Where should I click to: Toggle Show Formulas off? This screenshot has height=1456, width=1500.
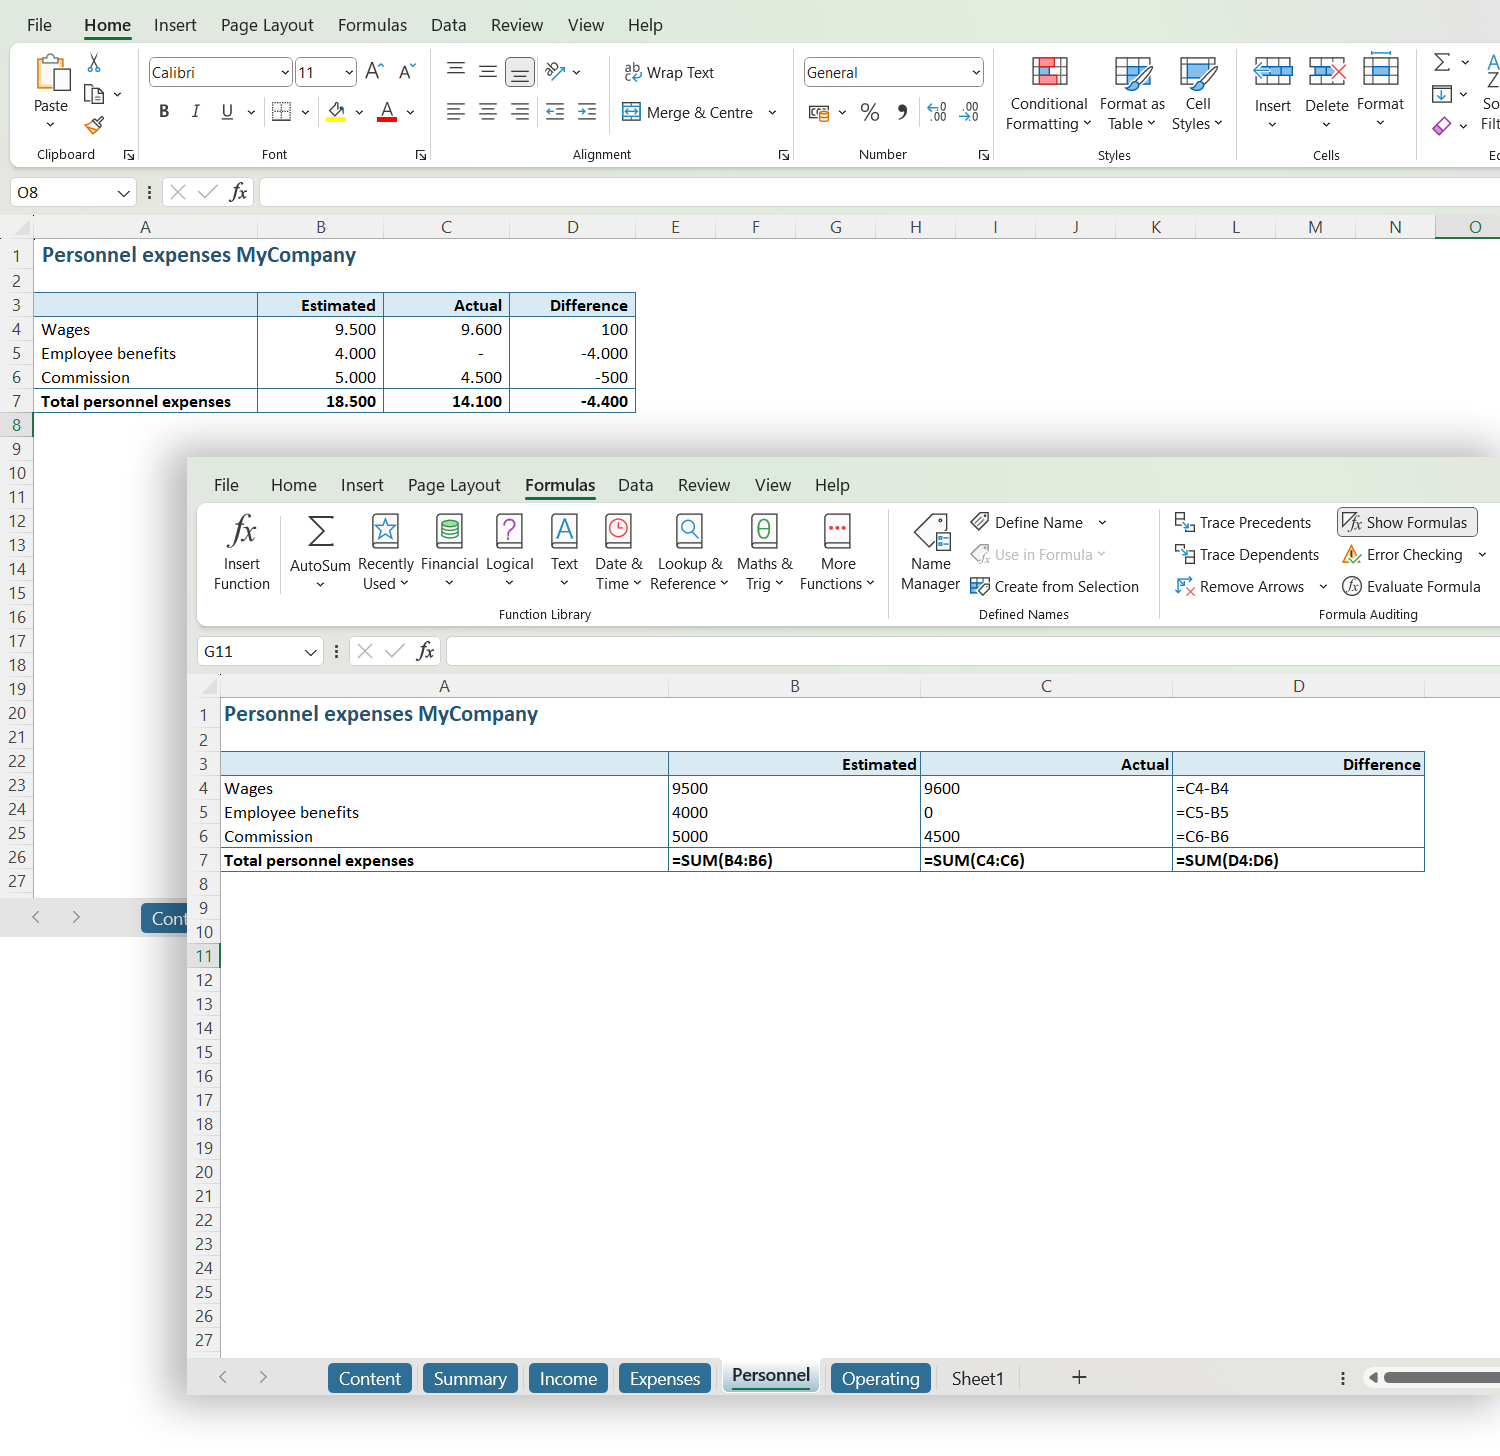(1407, 522)
